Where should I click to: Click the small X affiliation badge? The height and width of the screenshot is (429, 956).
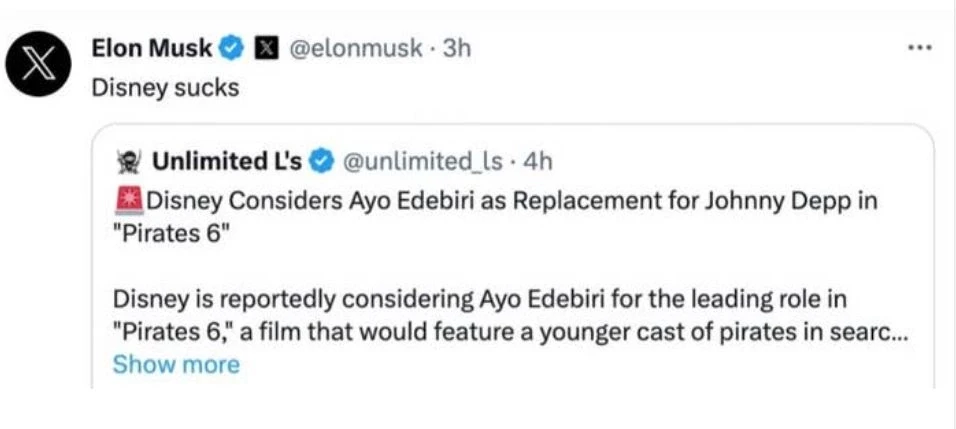pyautogui.click(x=263, y=48)
